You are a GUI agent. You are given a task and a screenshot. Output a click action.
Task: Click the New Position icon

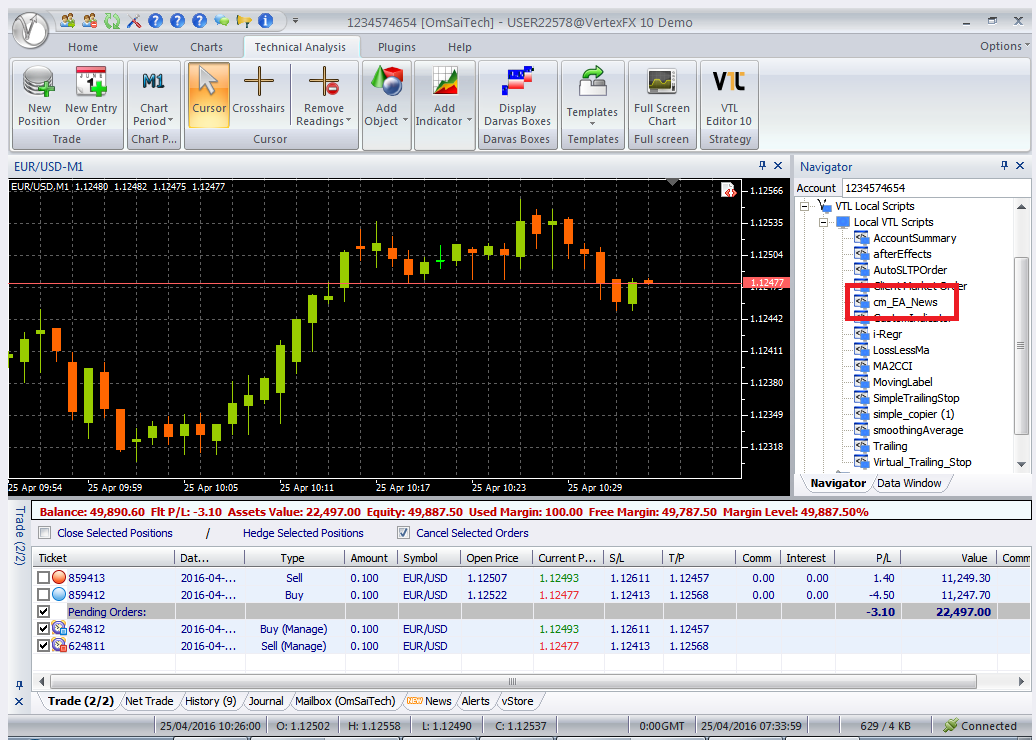click(x=39, y=96)
